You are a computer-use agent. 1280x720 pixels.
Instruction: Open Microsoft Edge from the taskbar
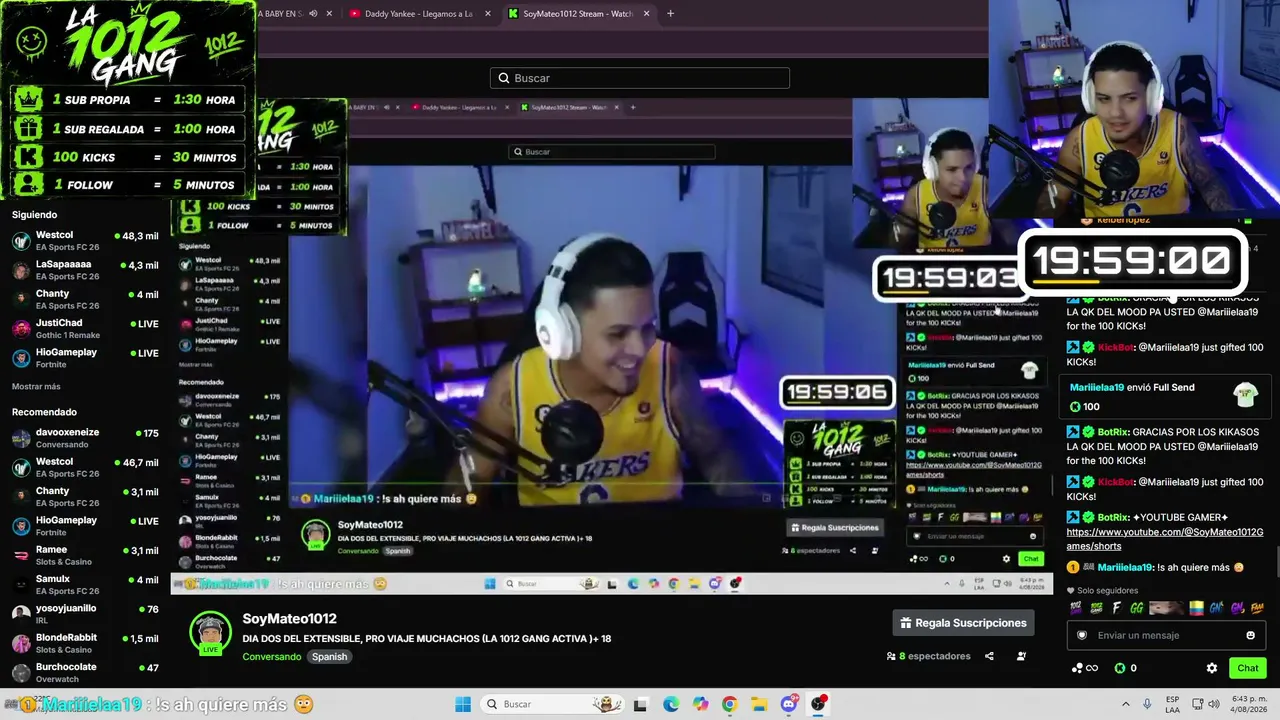(x=671, y=704)
